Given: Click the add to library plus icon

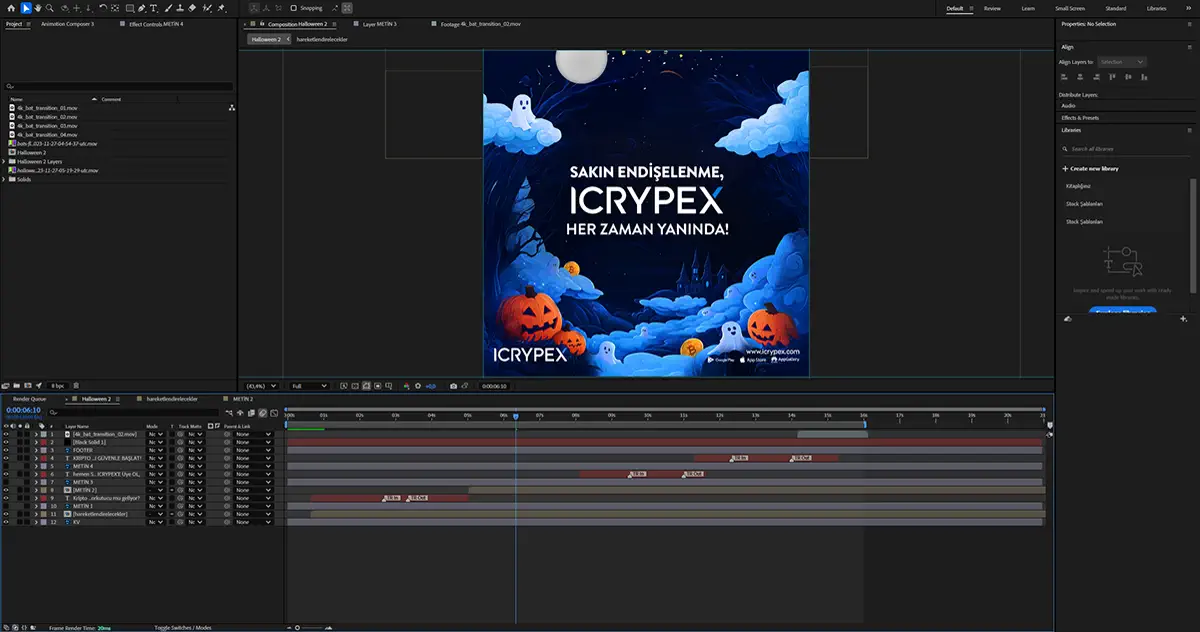Looking at the screenshot, I should (1184, 319).
